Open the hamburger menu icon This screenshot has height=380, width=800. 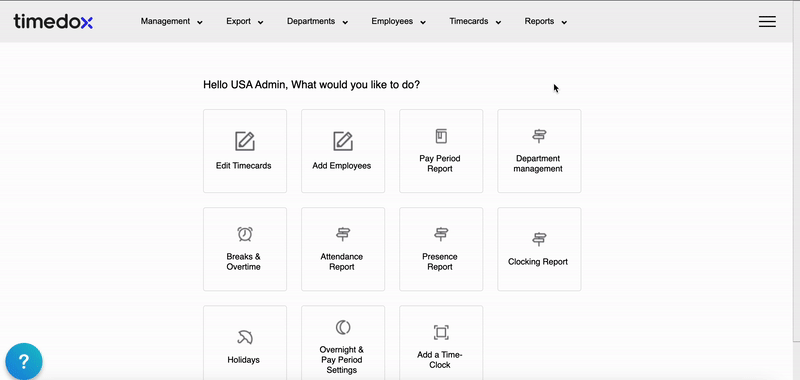pos(767,21)
